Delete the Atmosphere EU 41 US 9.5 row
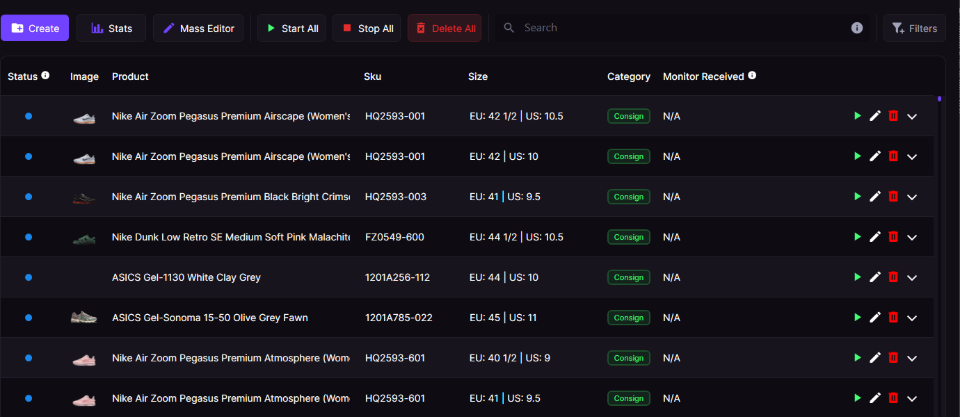The height and width of the screenshot is (417, 960). pos(893,398)
